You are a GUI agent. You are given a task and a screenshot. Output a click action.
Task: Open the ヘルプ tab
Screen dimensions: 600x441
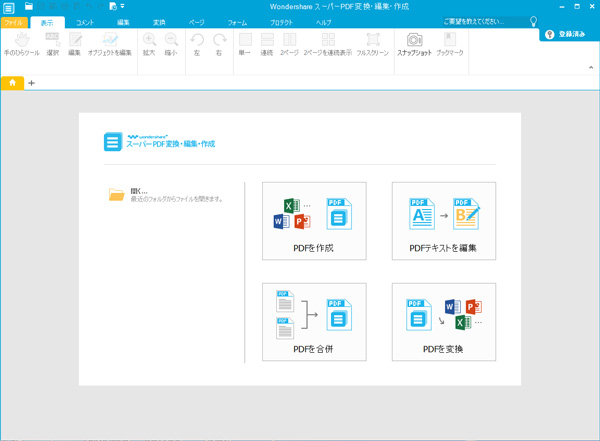pyautogui.click(x=323, y=23)
